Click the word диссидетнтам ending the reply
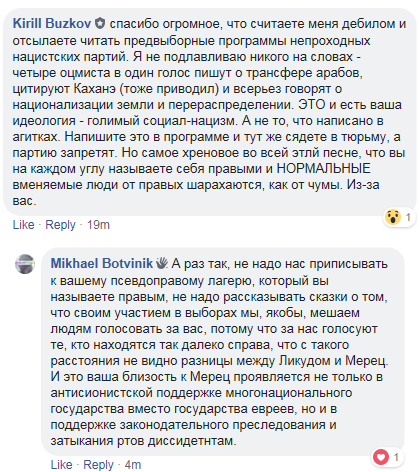Image resolution: width=419 pixels, height=472 pixels. click(x=192, y=441)
